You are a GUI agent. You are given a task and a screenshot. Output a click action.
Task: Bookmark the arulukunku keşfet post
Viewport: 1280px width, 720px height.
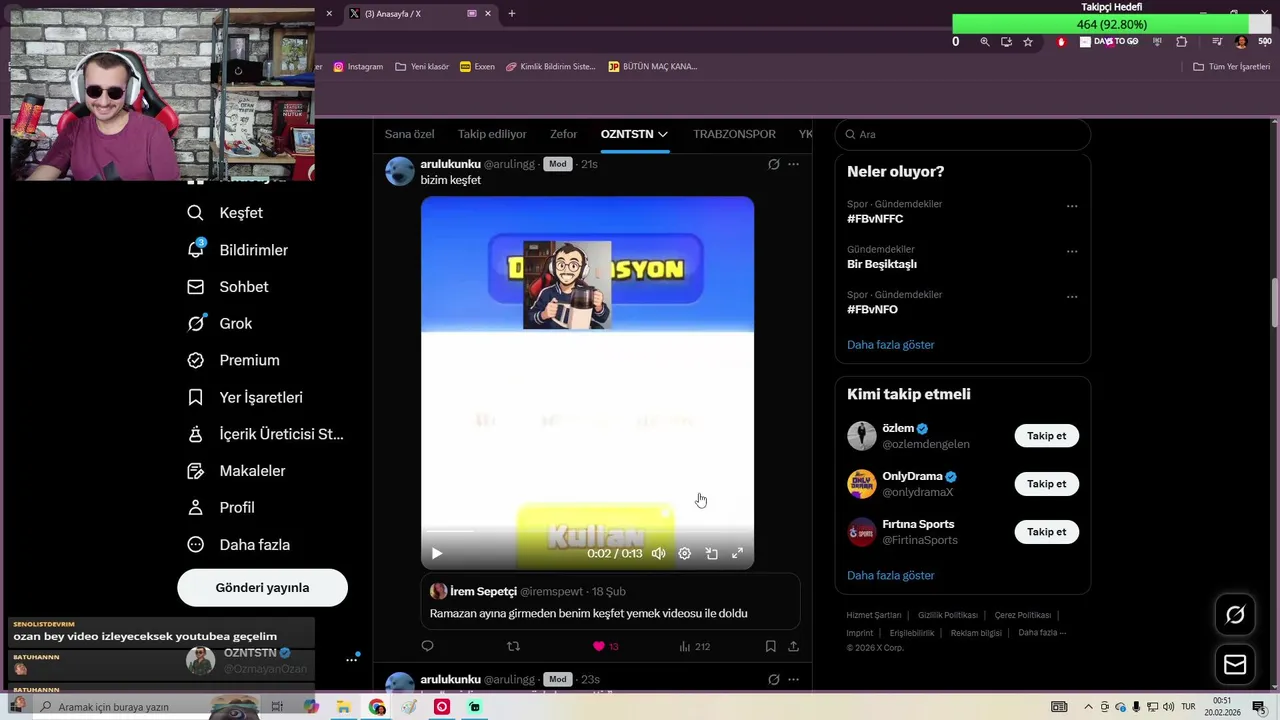pyautogui.click(x=770, y=647)
